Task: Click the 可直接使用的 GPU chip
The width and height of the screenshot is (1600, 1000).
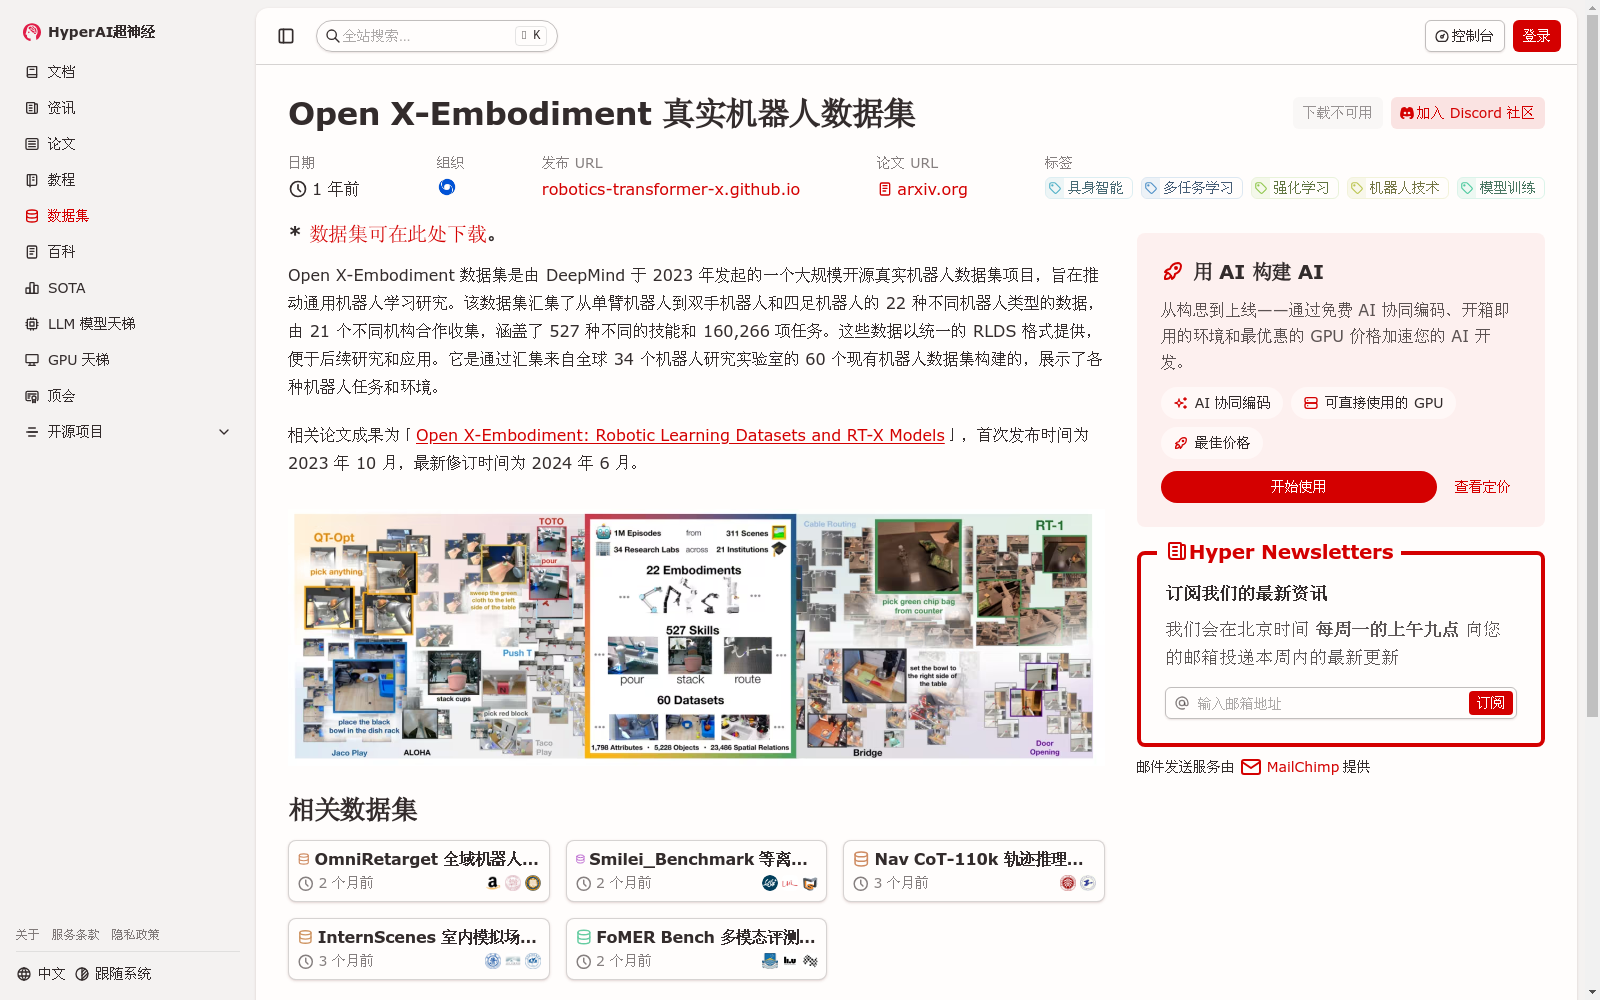Action: [x=1373, y=403]
